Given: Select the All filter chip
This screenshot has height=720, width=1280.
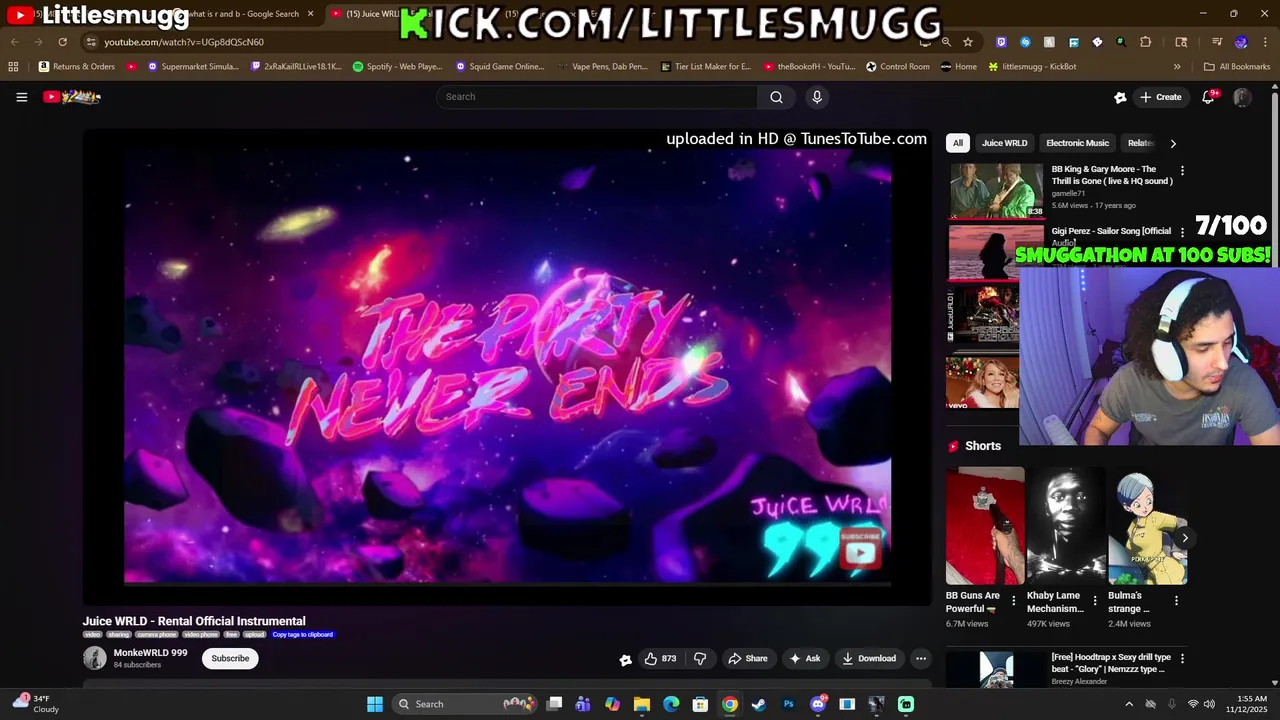Looking at the screenshot, I should 958,143.
